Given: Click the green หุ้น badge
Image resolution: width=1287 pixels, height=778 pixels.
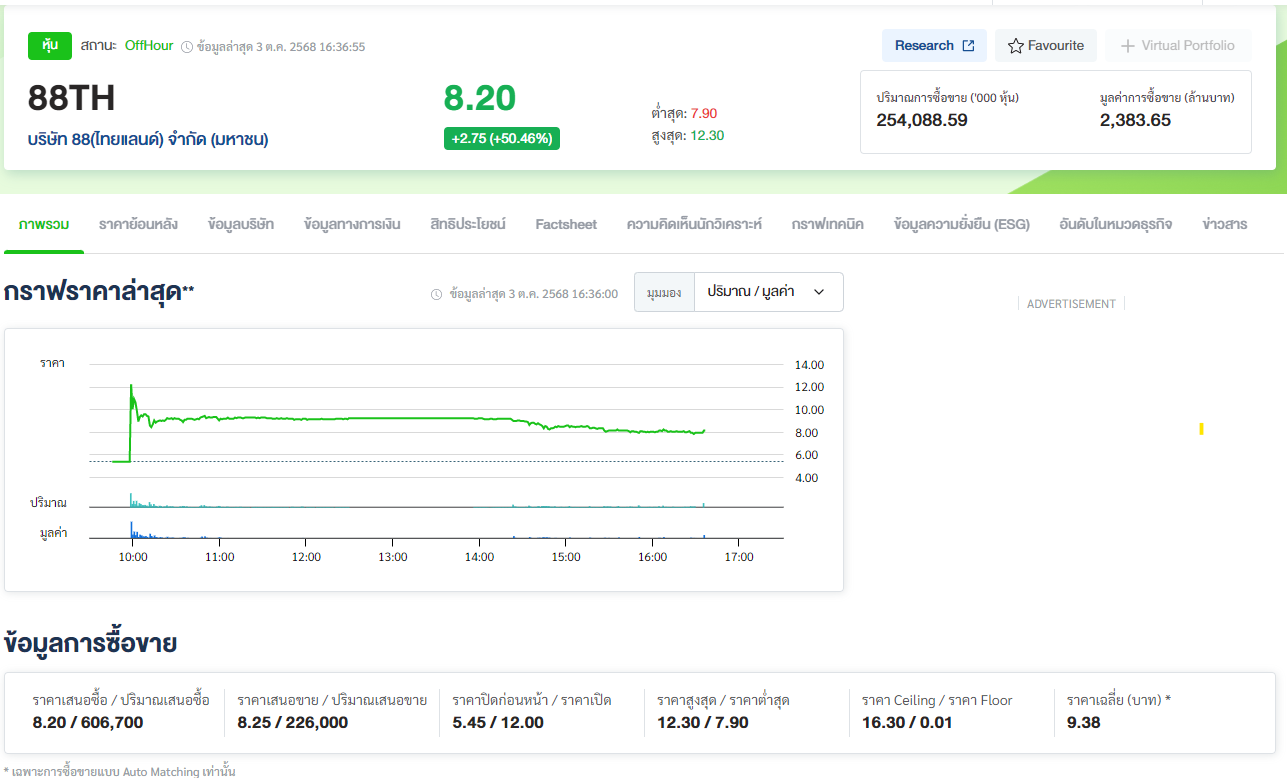Looking at the screenshot, I should (50, 45).
